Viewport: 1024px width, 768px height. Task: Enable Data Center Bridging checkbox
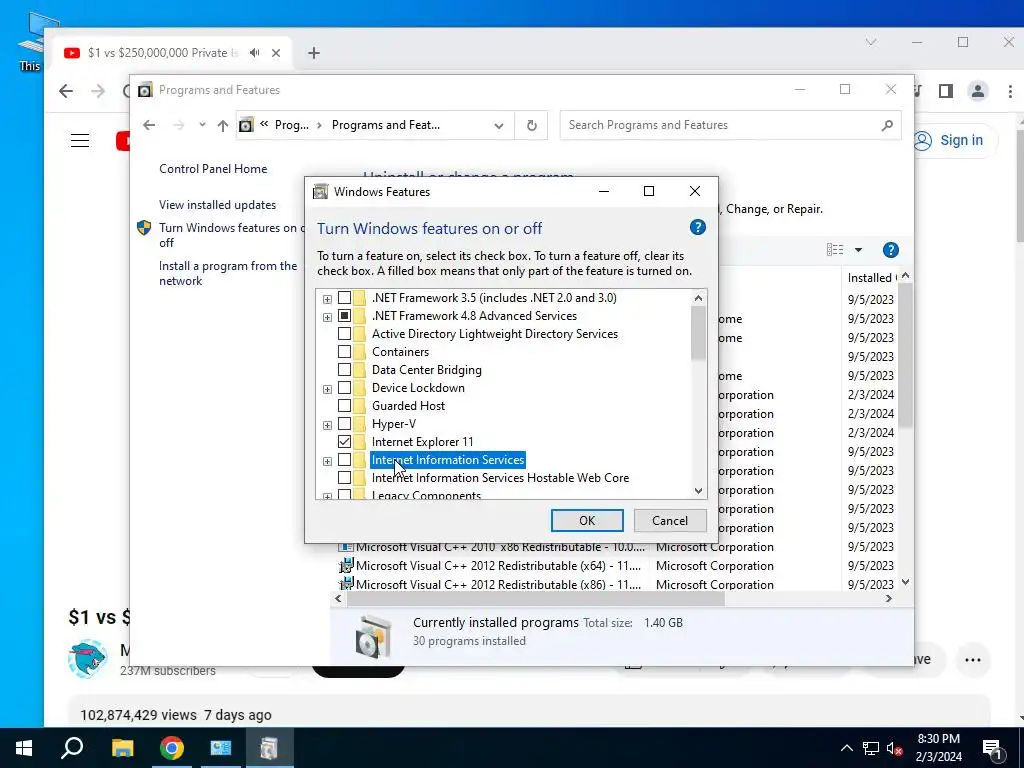tap(344, 370)
